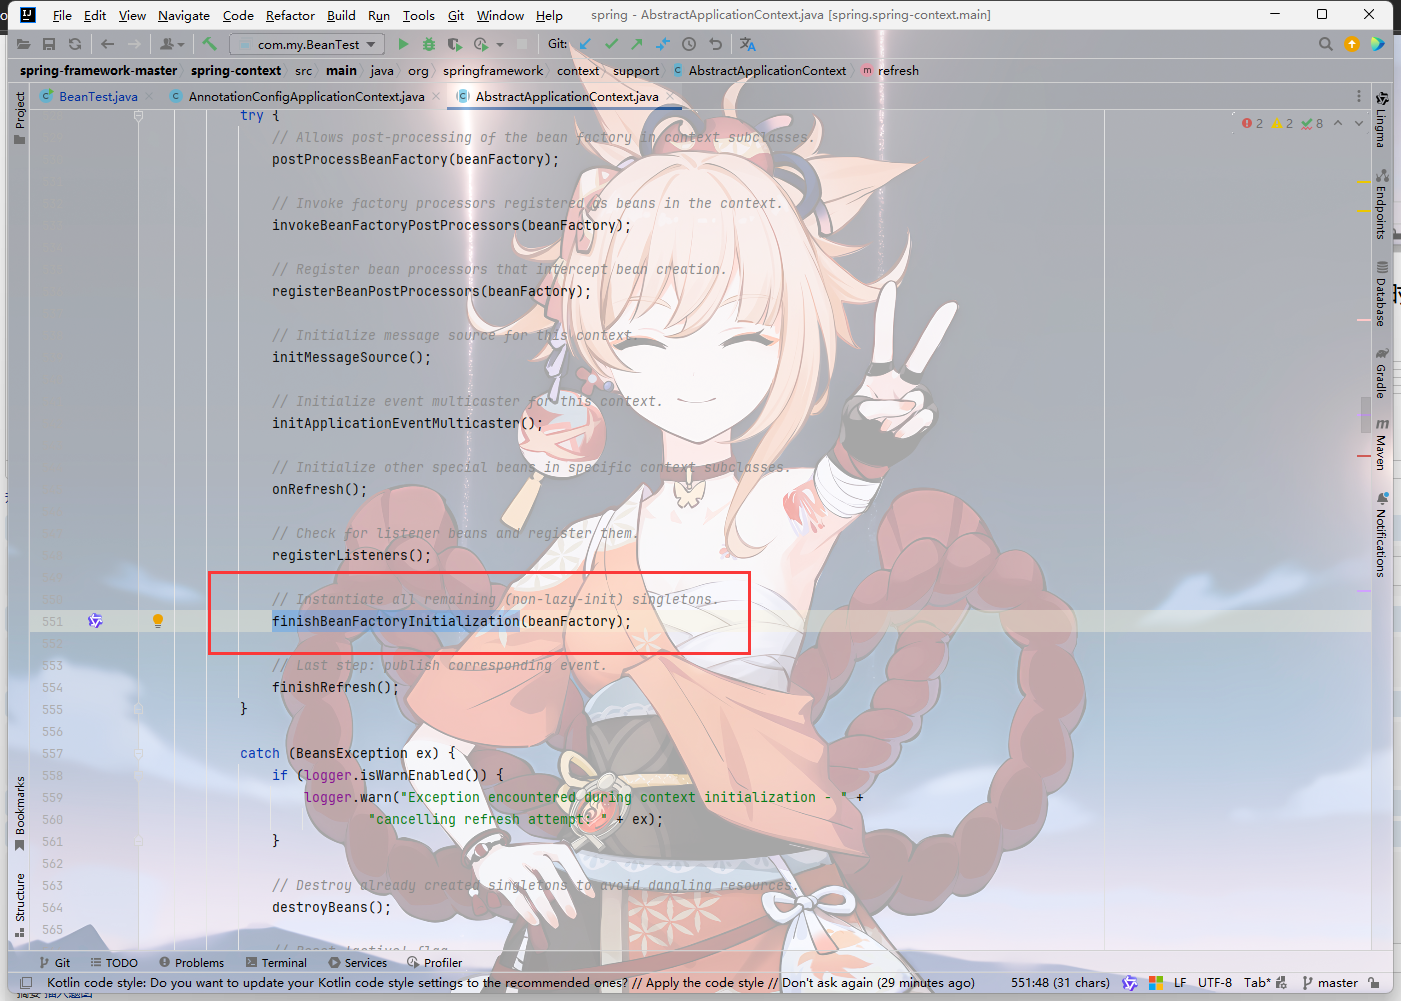Open the user/account dropdown icon
The width and height of the screenshot is (1401, 1001).
pyautogui.click(x=172, y=44)
